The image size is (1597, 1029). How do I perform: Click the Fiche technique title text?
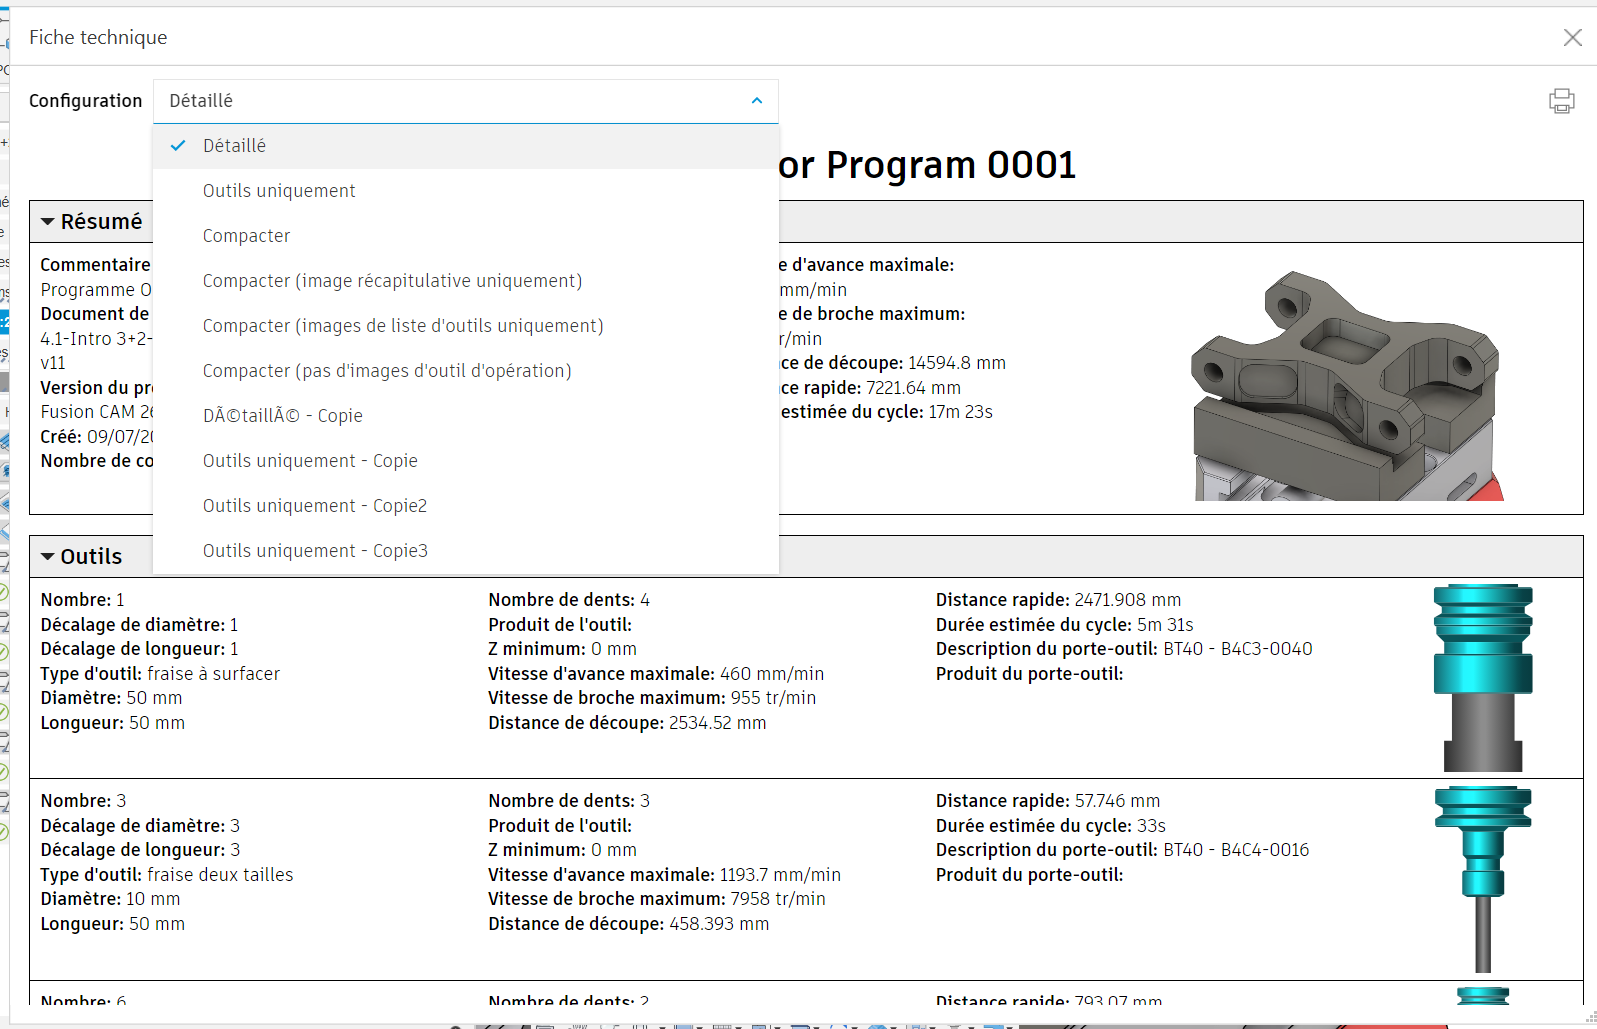click(x=98, y=38)
